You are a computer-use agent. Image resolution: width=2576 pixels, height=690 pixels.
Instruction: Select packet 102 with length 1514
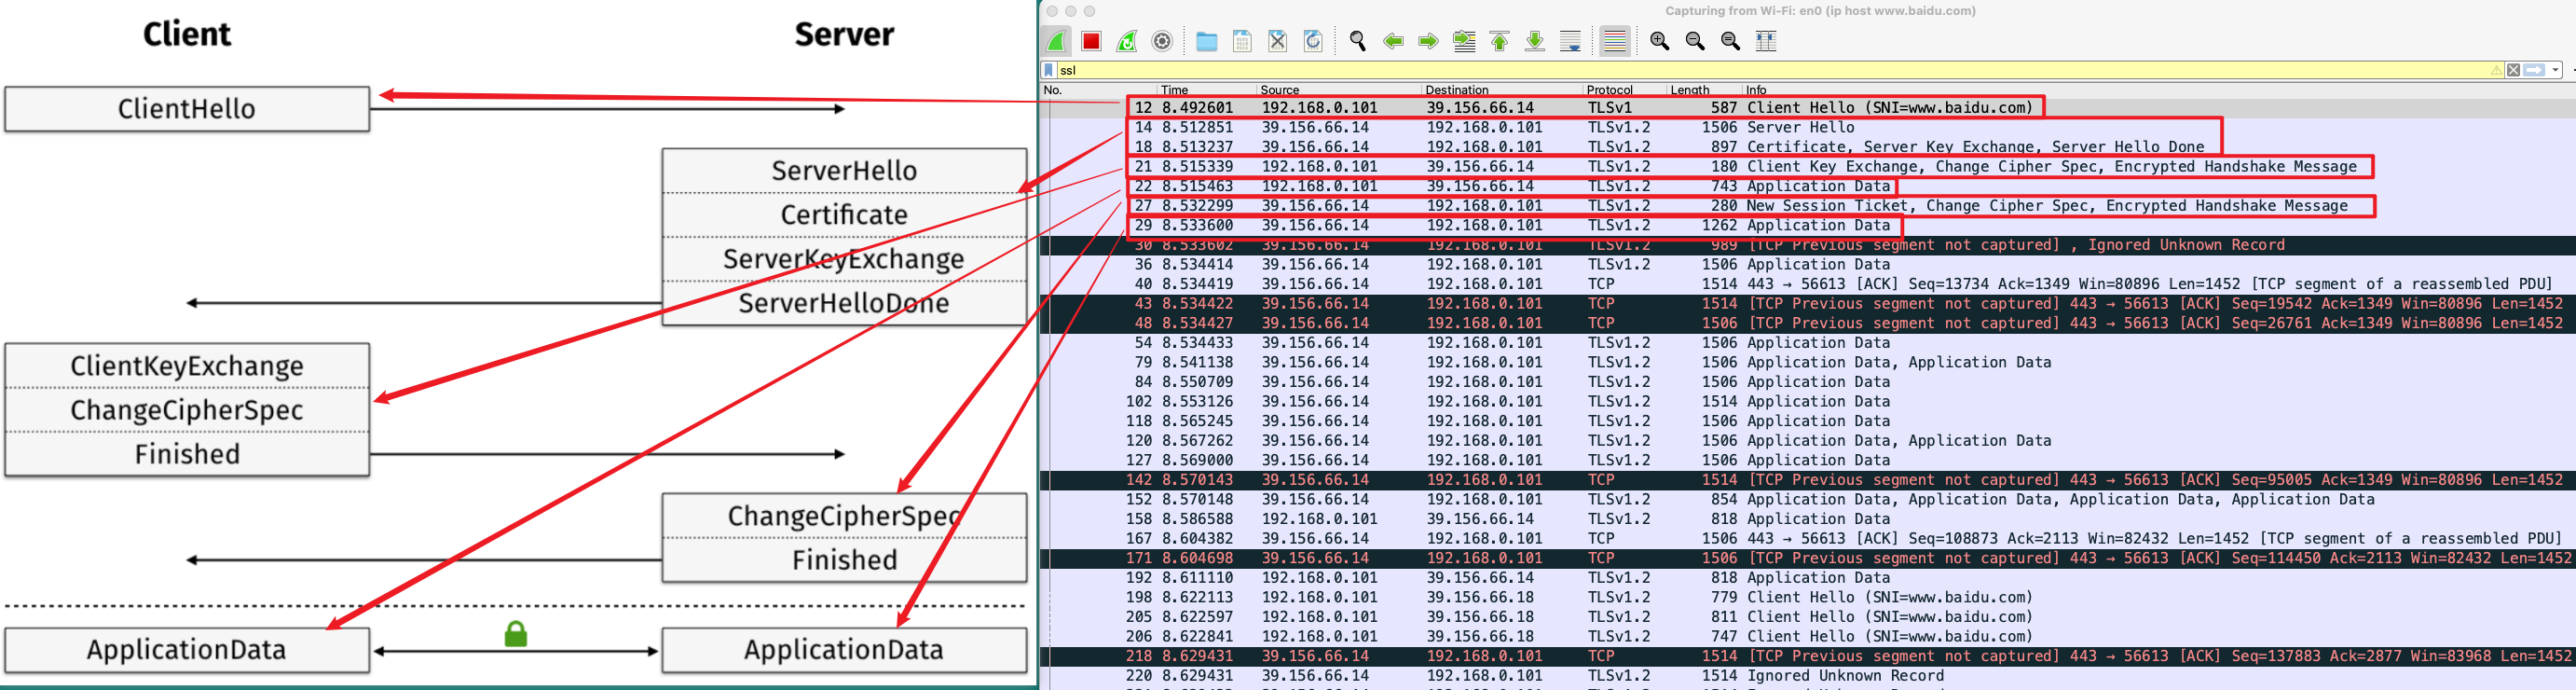coord(1807,401)
